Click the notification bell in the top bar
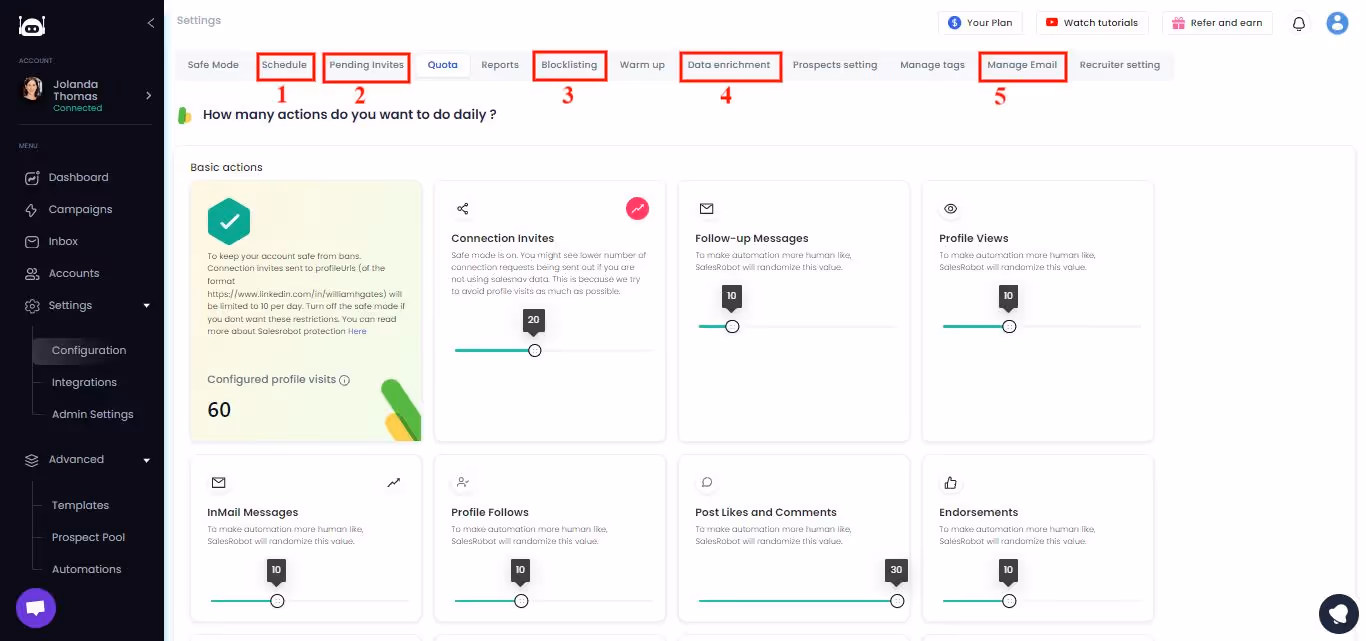 point(1298,22)
